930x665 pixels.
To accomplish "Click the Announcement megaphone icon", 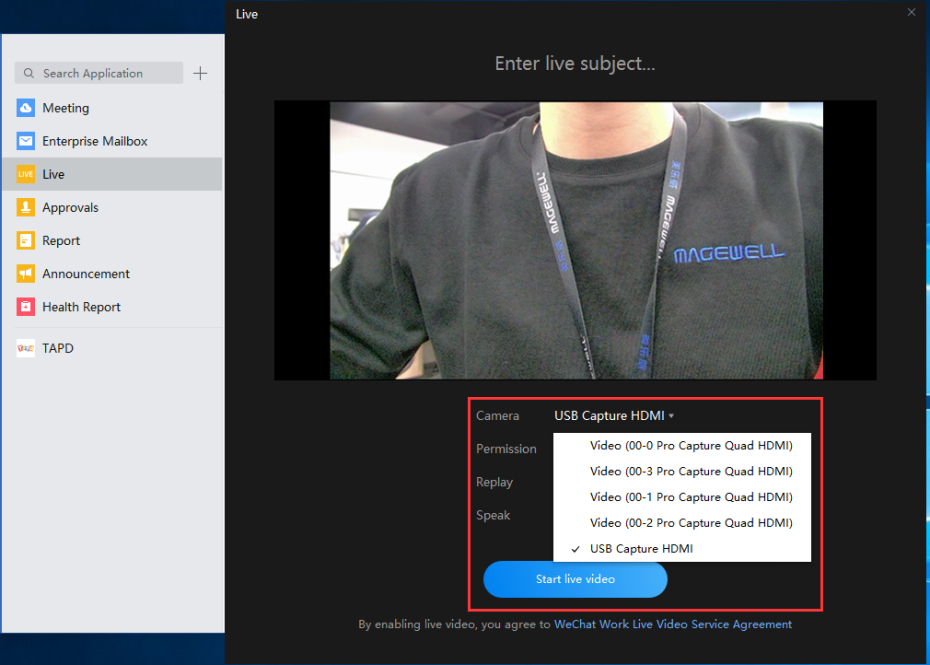I will (x=26, y=274).
